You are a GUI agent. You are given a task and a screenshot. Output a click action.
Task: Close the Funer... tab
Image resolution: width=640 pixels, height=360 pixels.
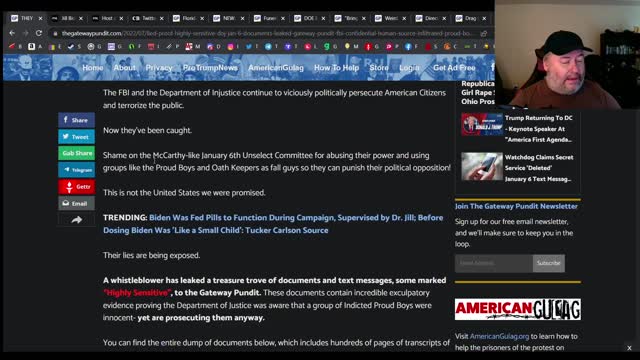coord(283,18)
